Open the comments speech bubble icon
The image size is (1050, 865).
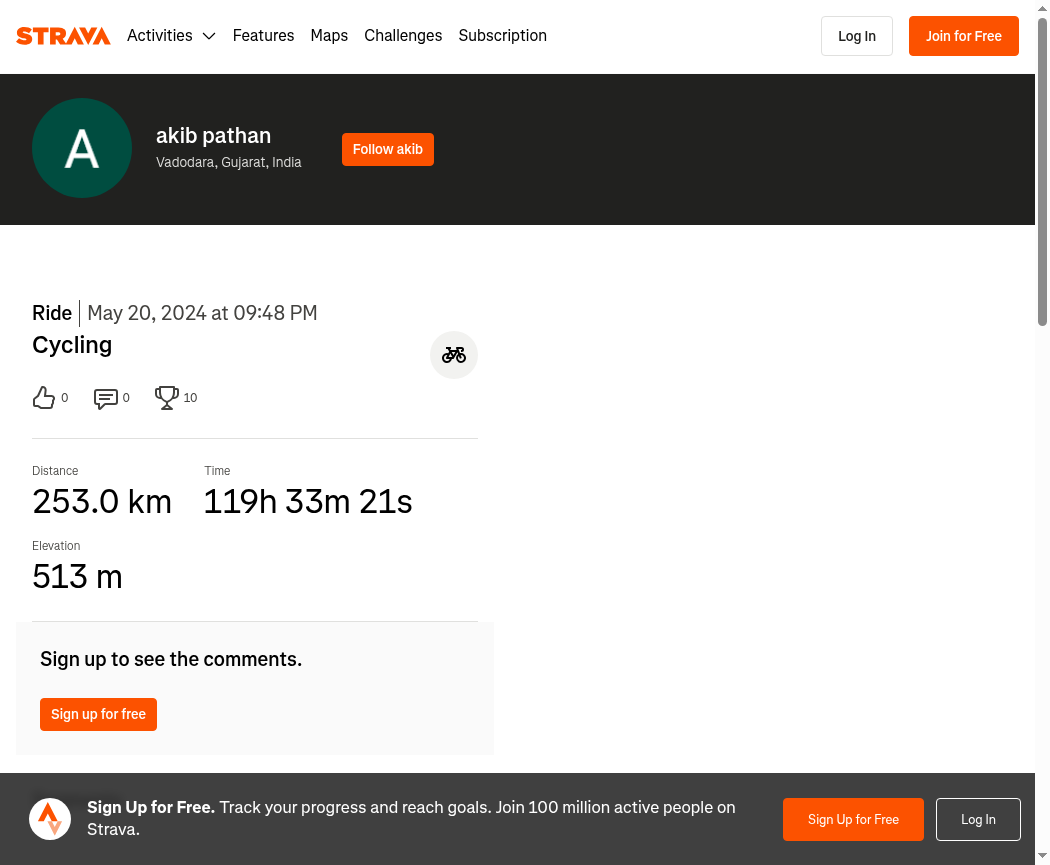pos(106,398)
